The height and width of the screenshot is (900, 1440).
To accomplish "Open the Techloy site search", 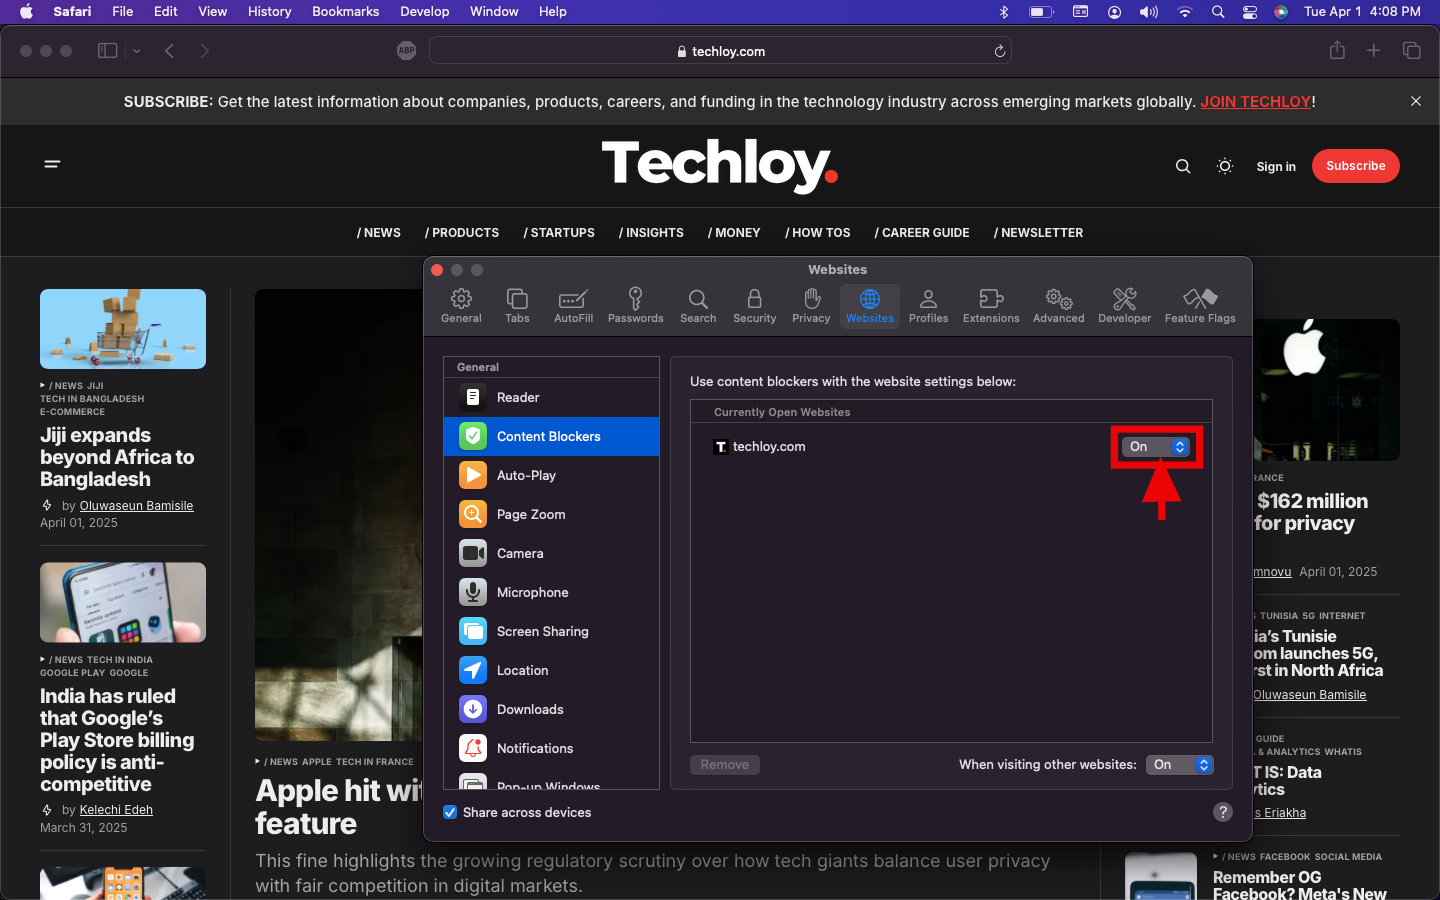I will [1183, 166].
